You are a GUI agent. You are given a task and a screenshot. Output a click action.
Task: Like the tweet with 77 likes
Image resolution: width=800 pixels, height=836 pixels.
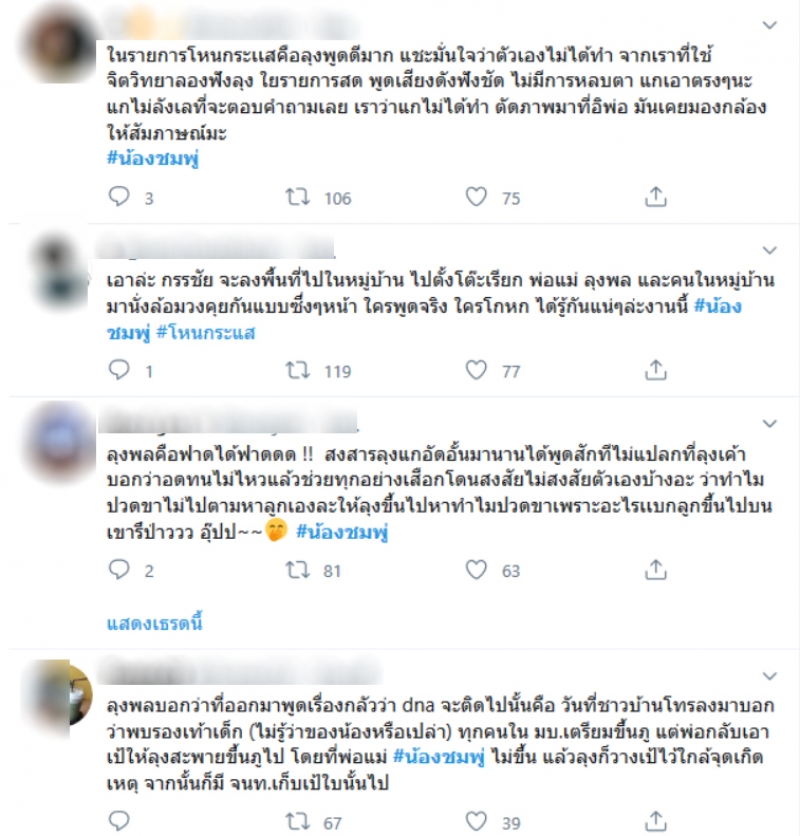click(x=476, y=369)
